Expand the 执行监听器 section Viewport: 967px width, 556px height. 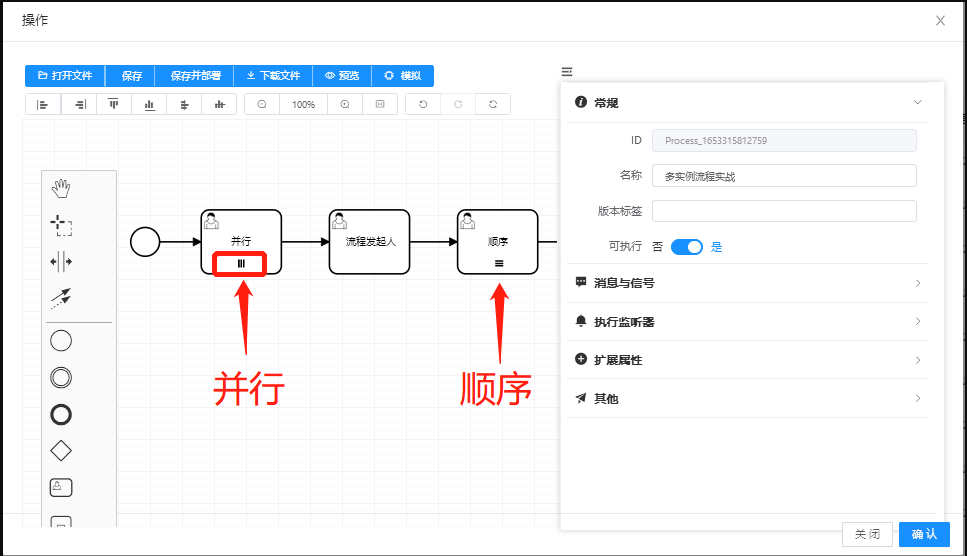pos(917,321)
